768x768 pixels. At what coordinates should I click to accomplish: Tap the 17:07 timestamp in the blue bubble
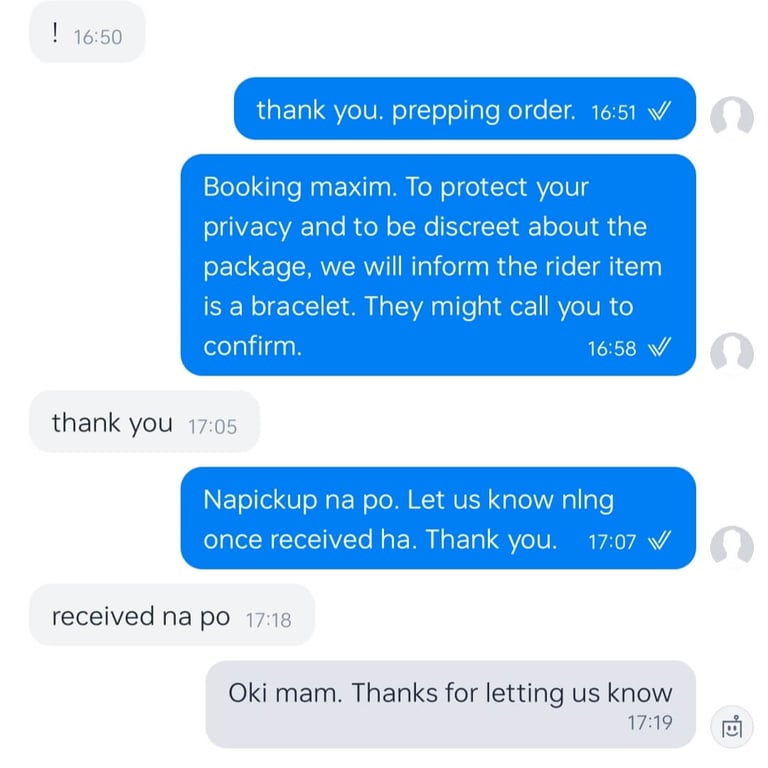(x=612, y=542)
